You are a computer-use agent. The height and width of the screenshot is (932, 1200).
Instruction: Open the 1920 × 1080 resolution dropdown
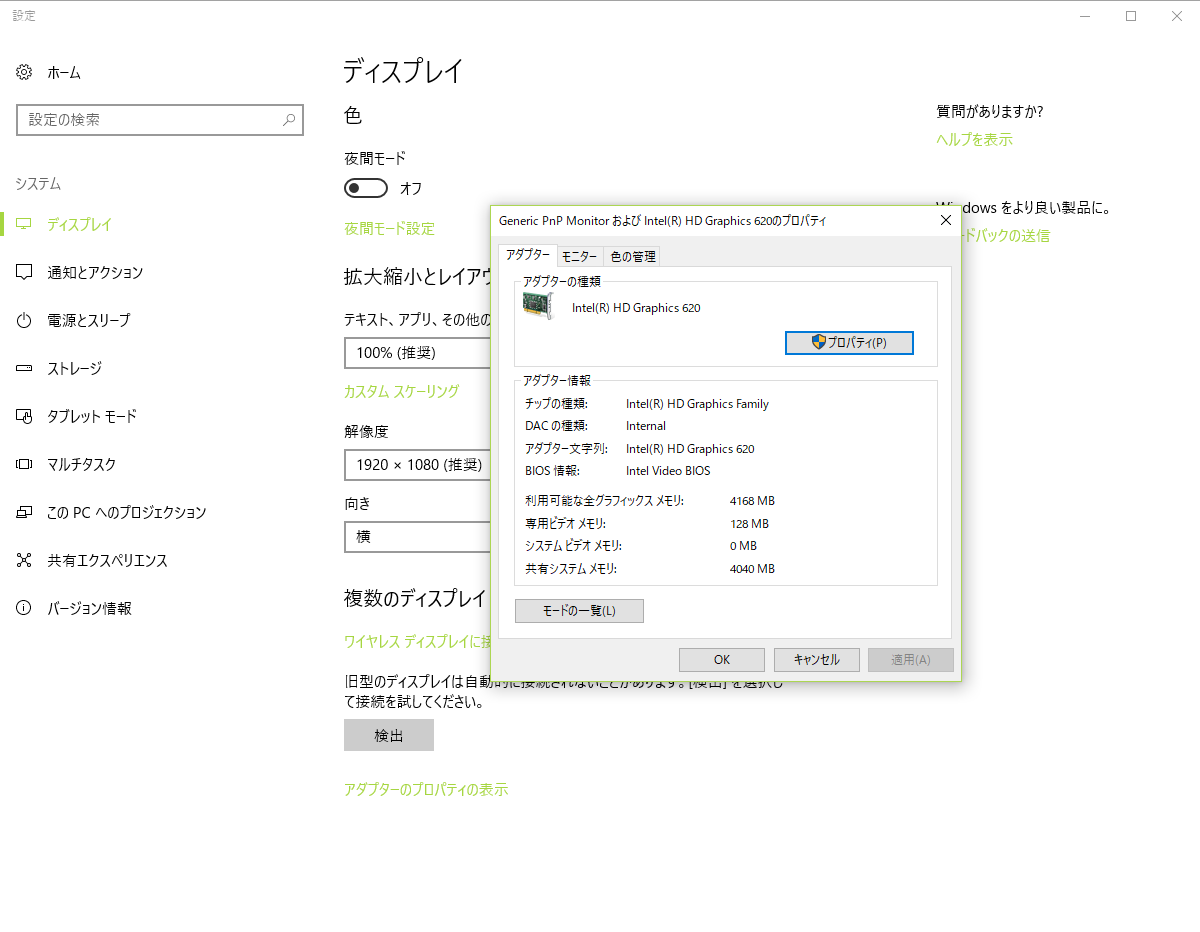416,465
